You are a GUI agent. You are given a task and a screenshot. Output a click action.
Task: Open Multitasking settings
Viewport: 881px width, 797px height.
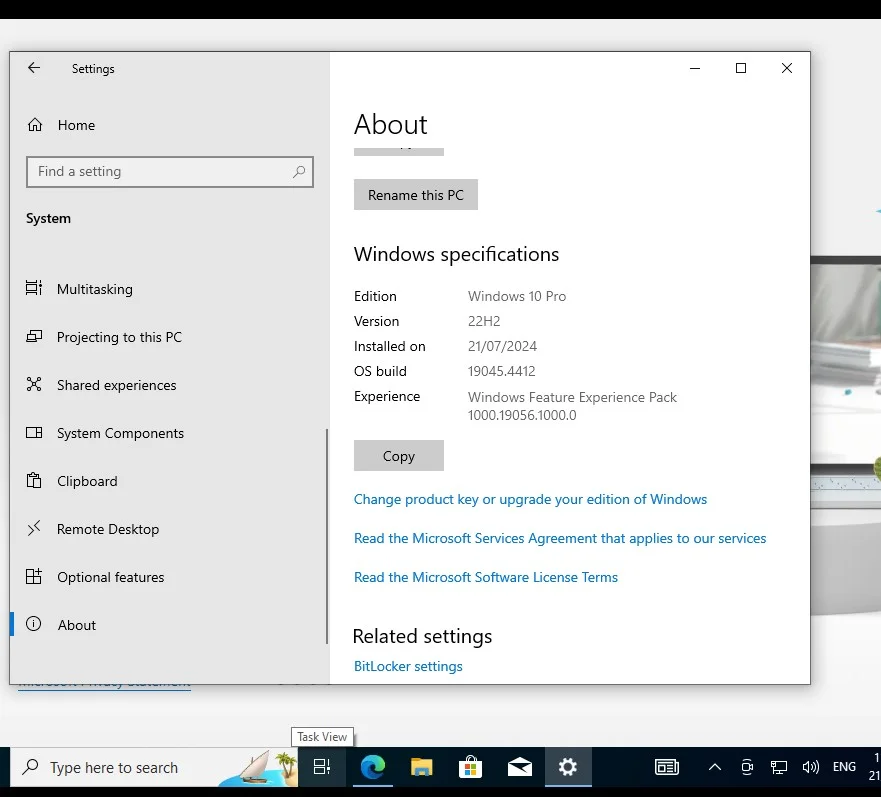(x=169, y=289)
